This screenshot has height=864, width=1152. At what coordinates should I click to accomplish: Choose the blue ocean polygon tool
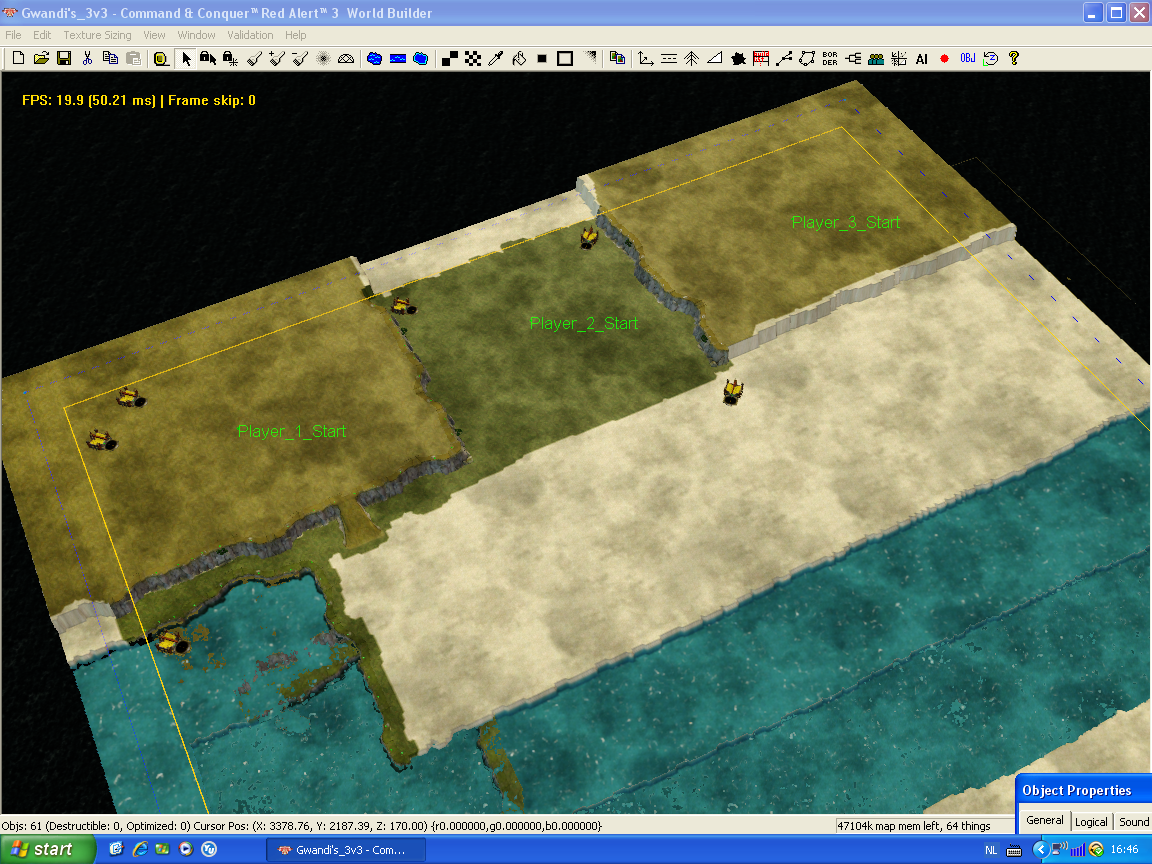[421, 58]
